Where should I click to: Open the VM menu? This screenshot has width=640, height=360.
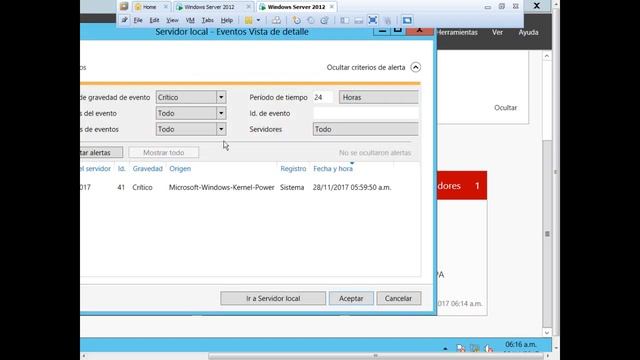190,20
